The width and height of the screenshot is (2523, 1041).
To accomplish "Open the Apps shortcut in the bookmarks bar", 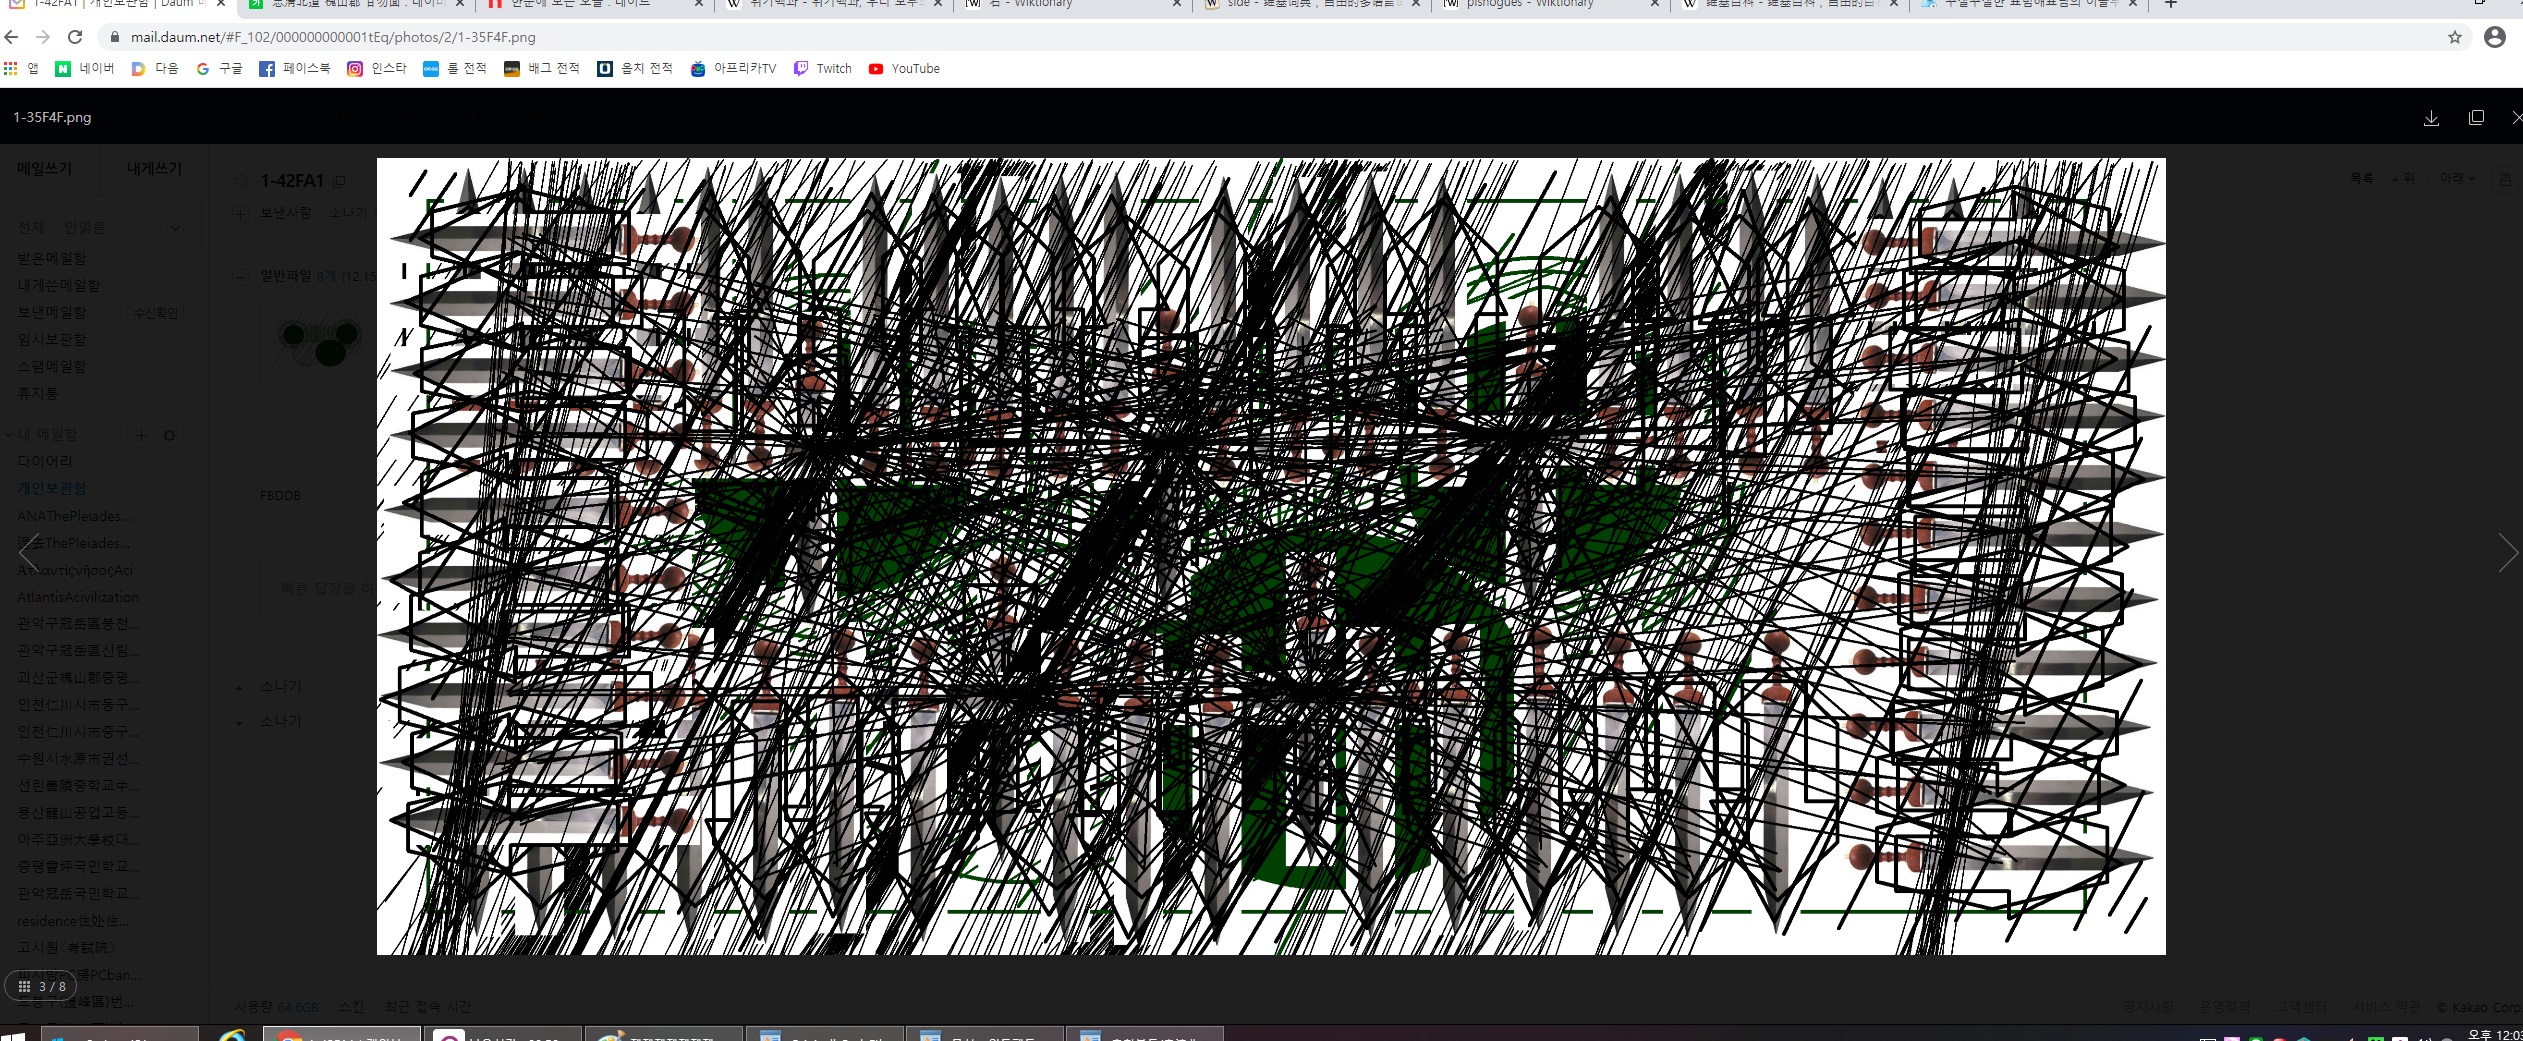I will [21, 68].
